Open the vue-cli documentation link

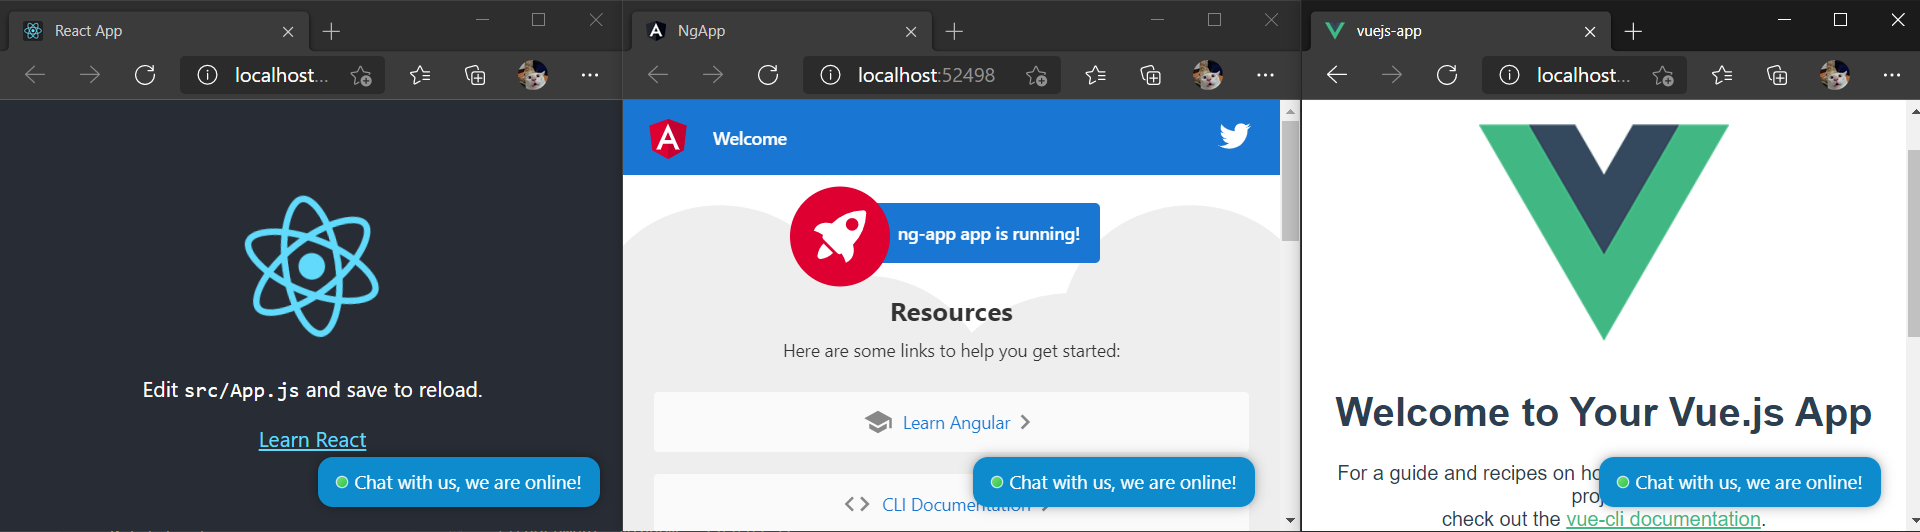pos(1663,519)
